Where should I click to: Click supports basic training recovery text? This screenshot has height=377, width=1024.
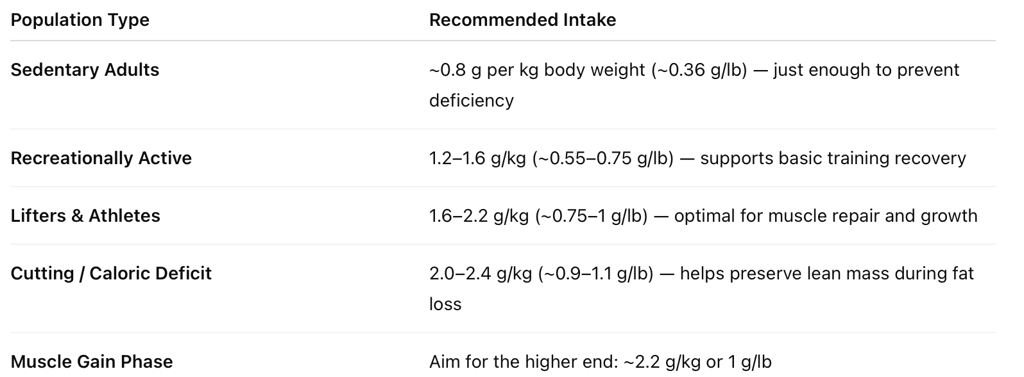click(x=833, y=158)
